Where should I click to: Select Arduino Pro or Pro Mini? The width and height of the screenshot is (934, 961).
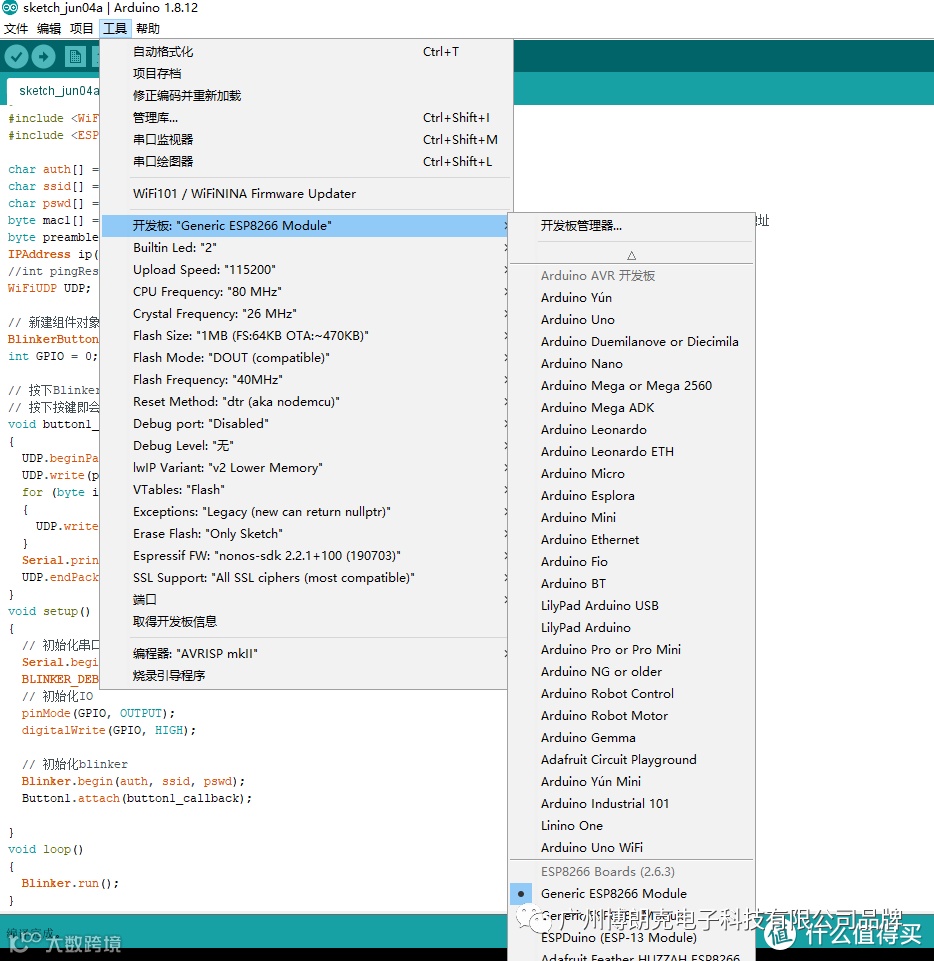(631, 650)
